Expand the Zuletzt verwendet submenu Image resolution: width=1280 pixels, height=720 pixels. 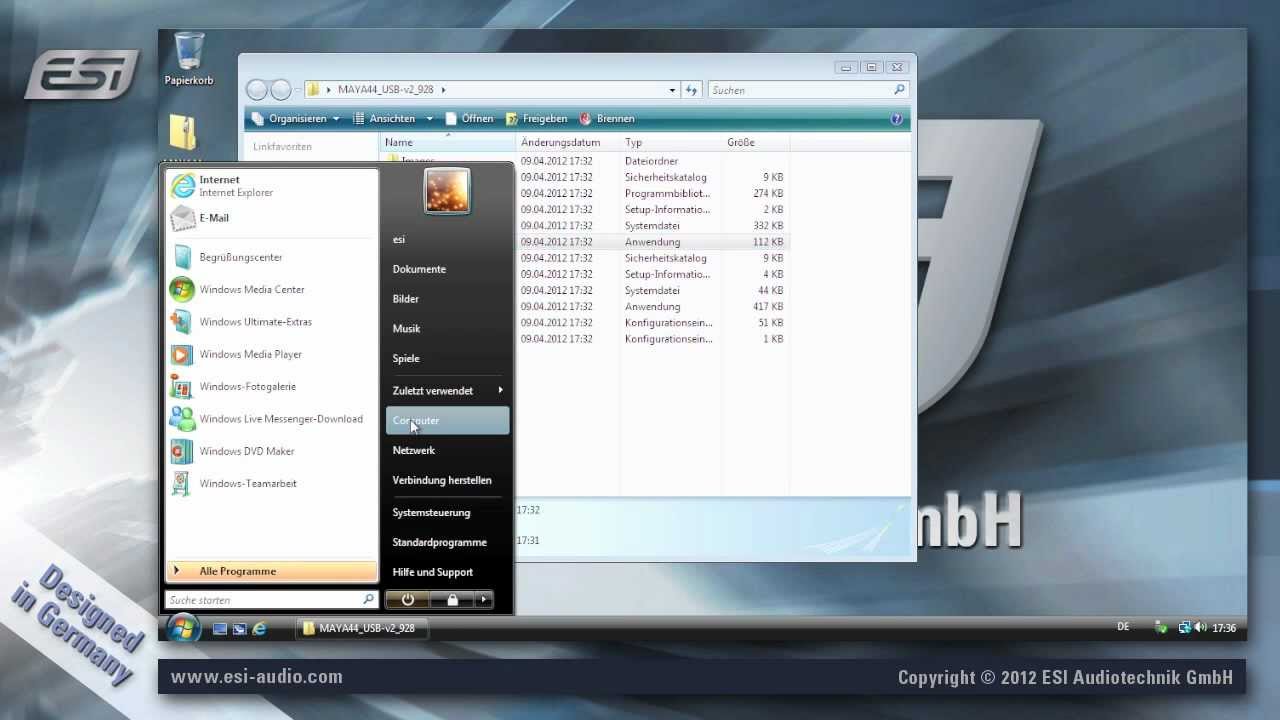click(x=447, y=391)
